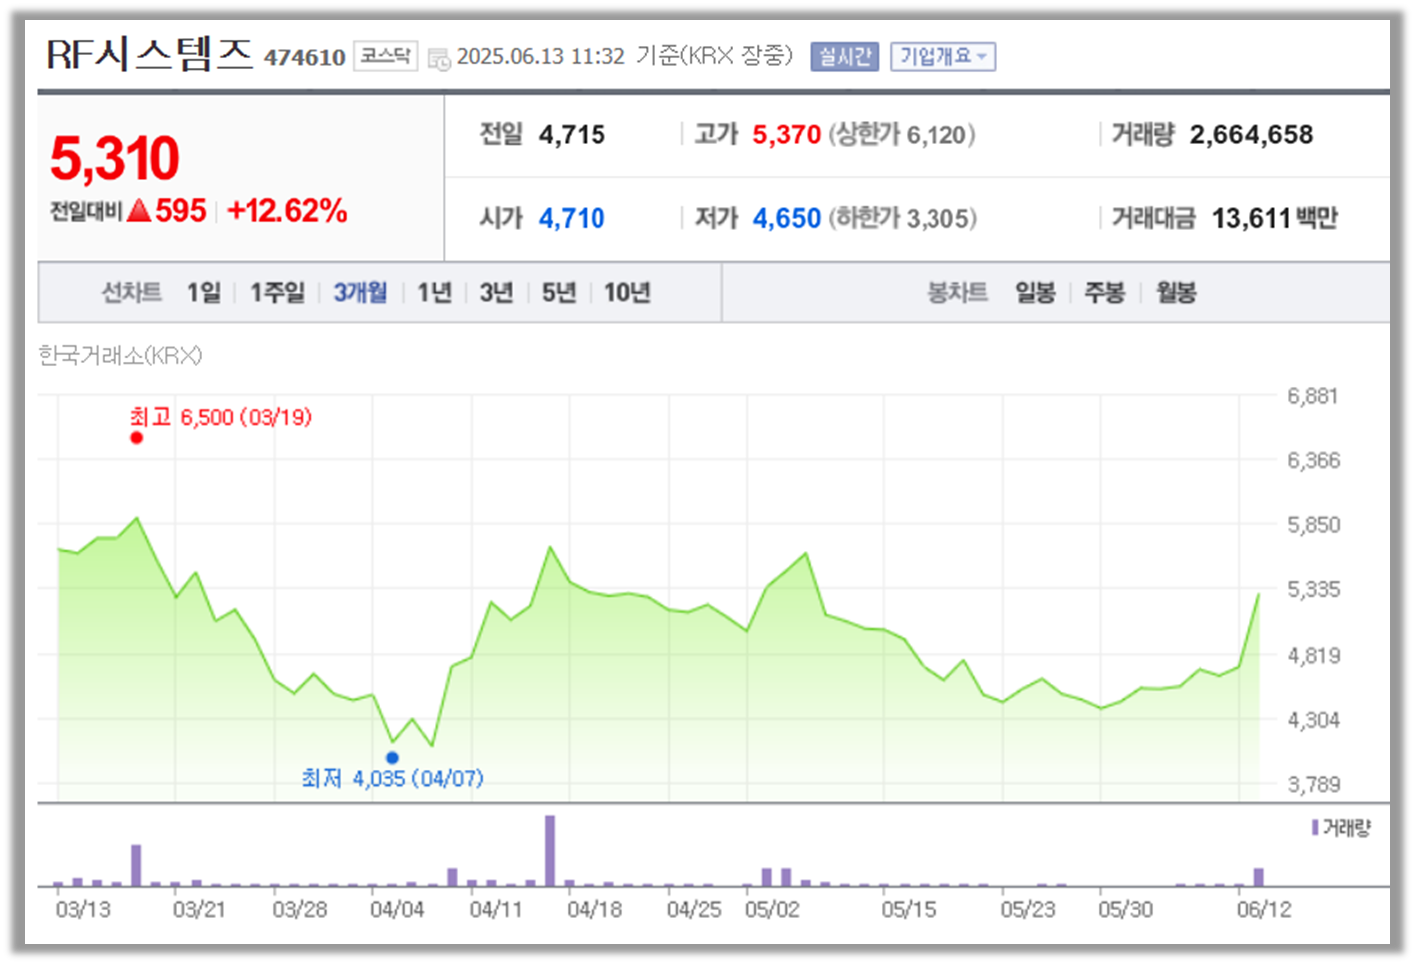Screen dimensions: 1415x964
Task: Switch chart to 10년 range
Action: point(627,292)
